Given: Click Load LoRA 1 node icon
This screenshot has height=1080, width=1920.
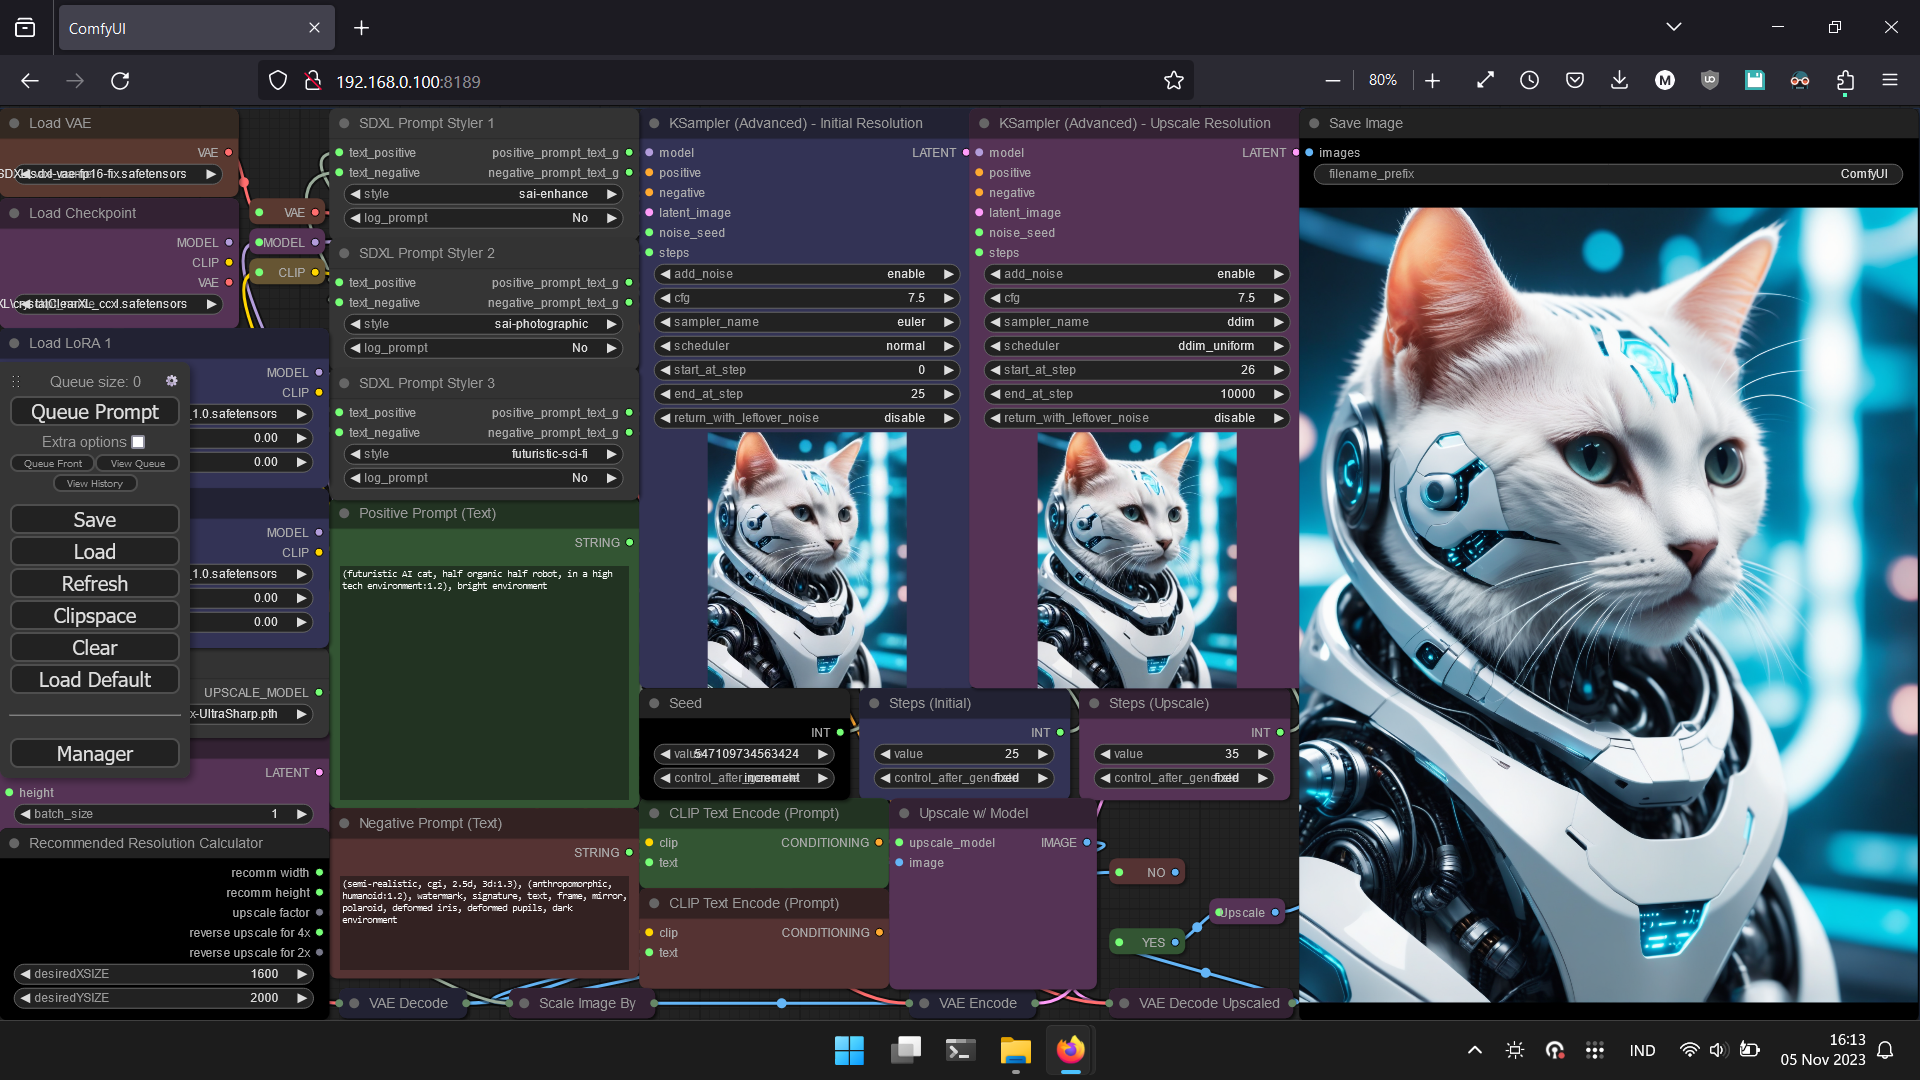Looking at the screenshot, I should point(15,344).
